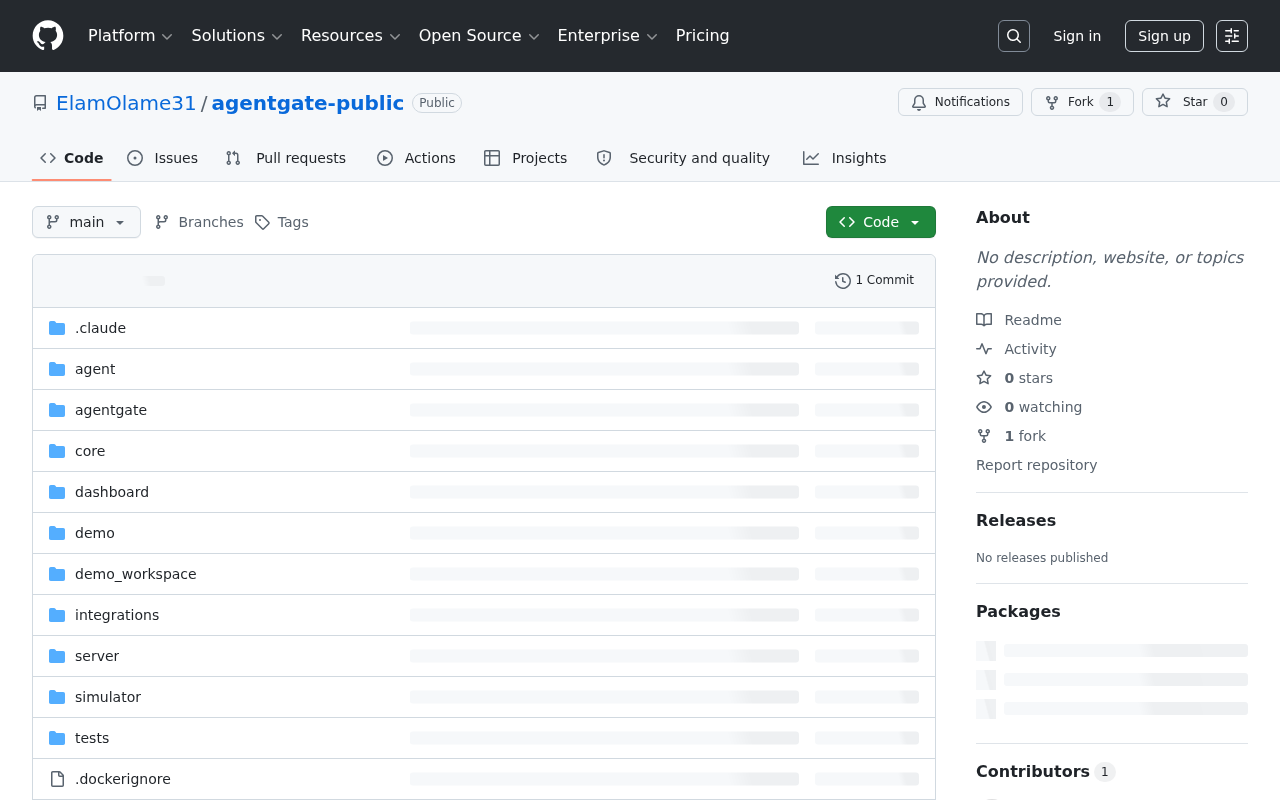Click the eye icon beside 0 watching
The image size is (1280, 800).
tap(984, 407)
